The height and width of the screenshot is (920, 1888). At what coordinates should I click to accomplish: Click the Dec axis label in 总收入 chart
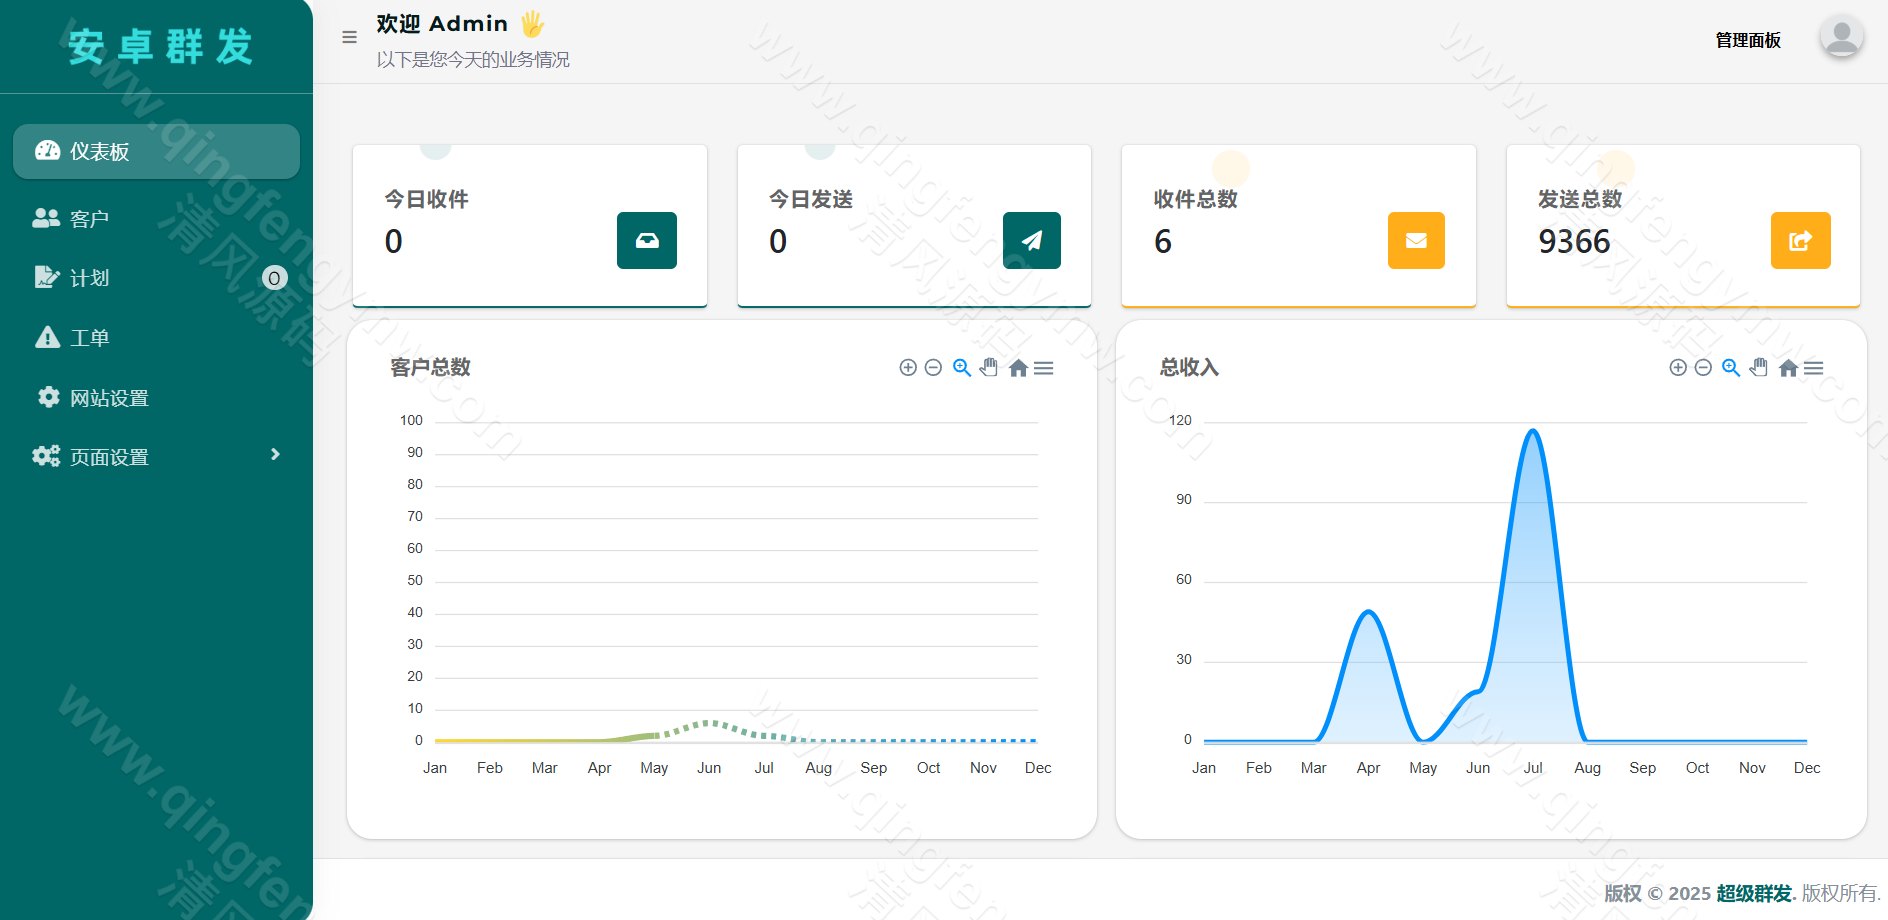coord(1807,768)
